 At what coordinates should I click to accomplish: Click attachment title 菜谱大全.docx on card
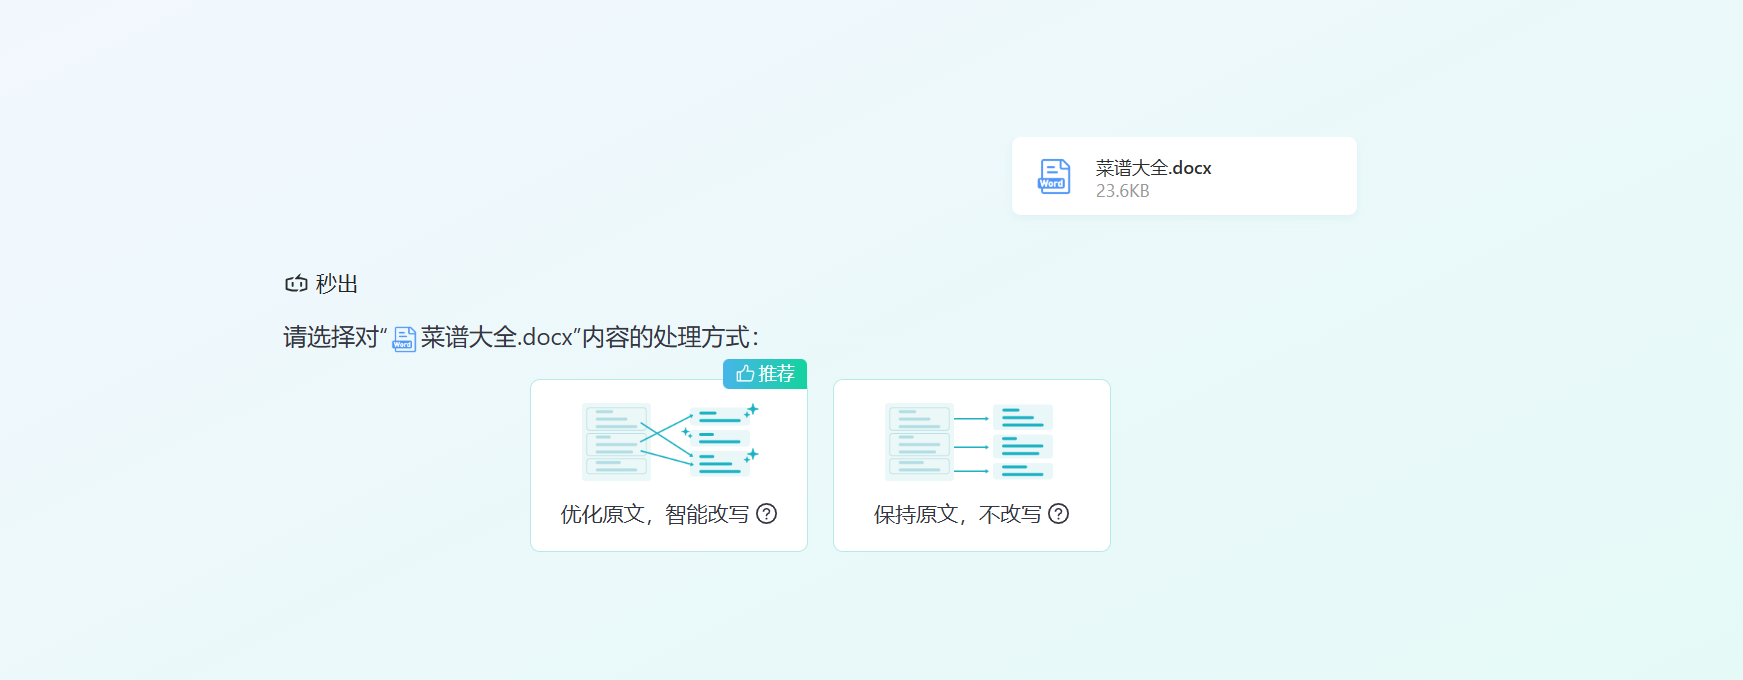point(1153,168)
